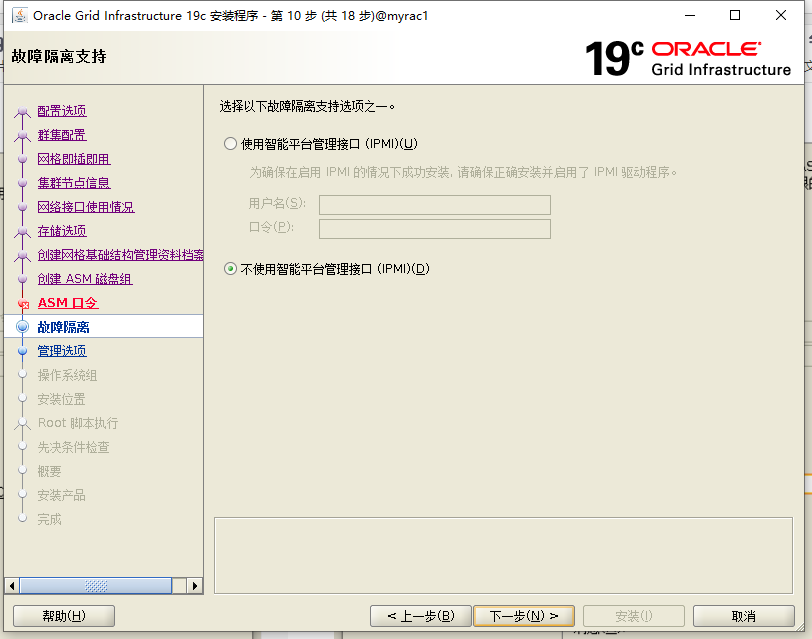The image size is (812, 639).
Task: Click the step node icon beside 管理选项
Action: click(22, 351)
